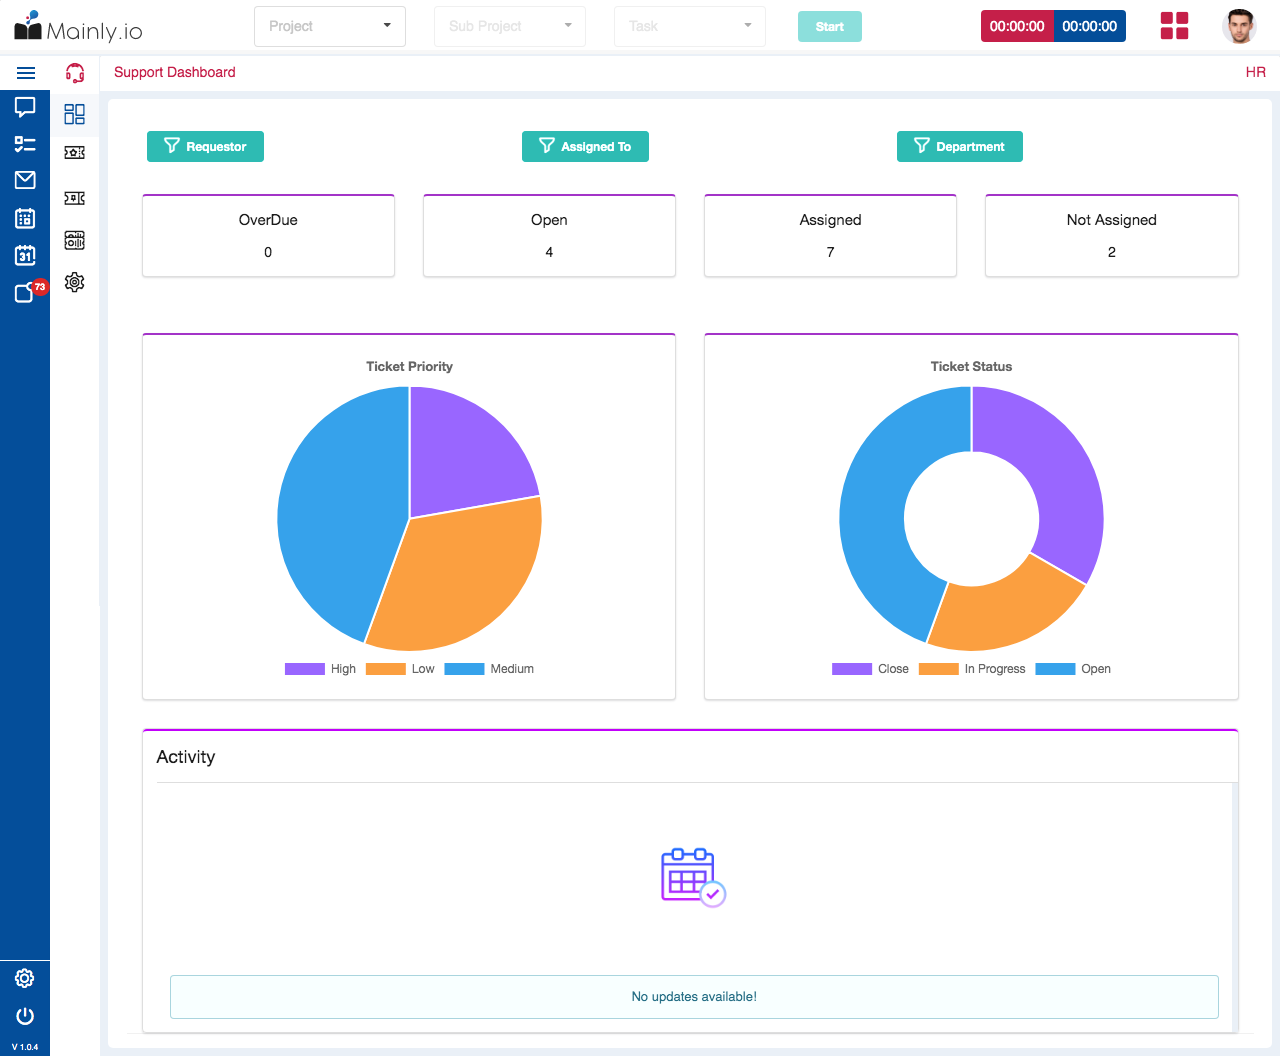Image resolution: width=1280 pixels, height=1056 pixels.
Task: Click the orange slice in Ticket Priority pie
Action: 462,578
